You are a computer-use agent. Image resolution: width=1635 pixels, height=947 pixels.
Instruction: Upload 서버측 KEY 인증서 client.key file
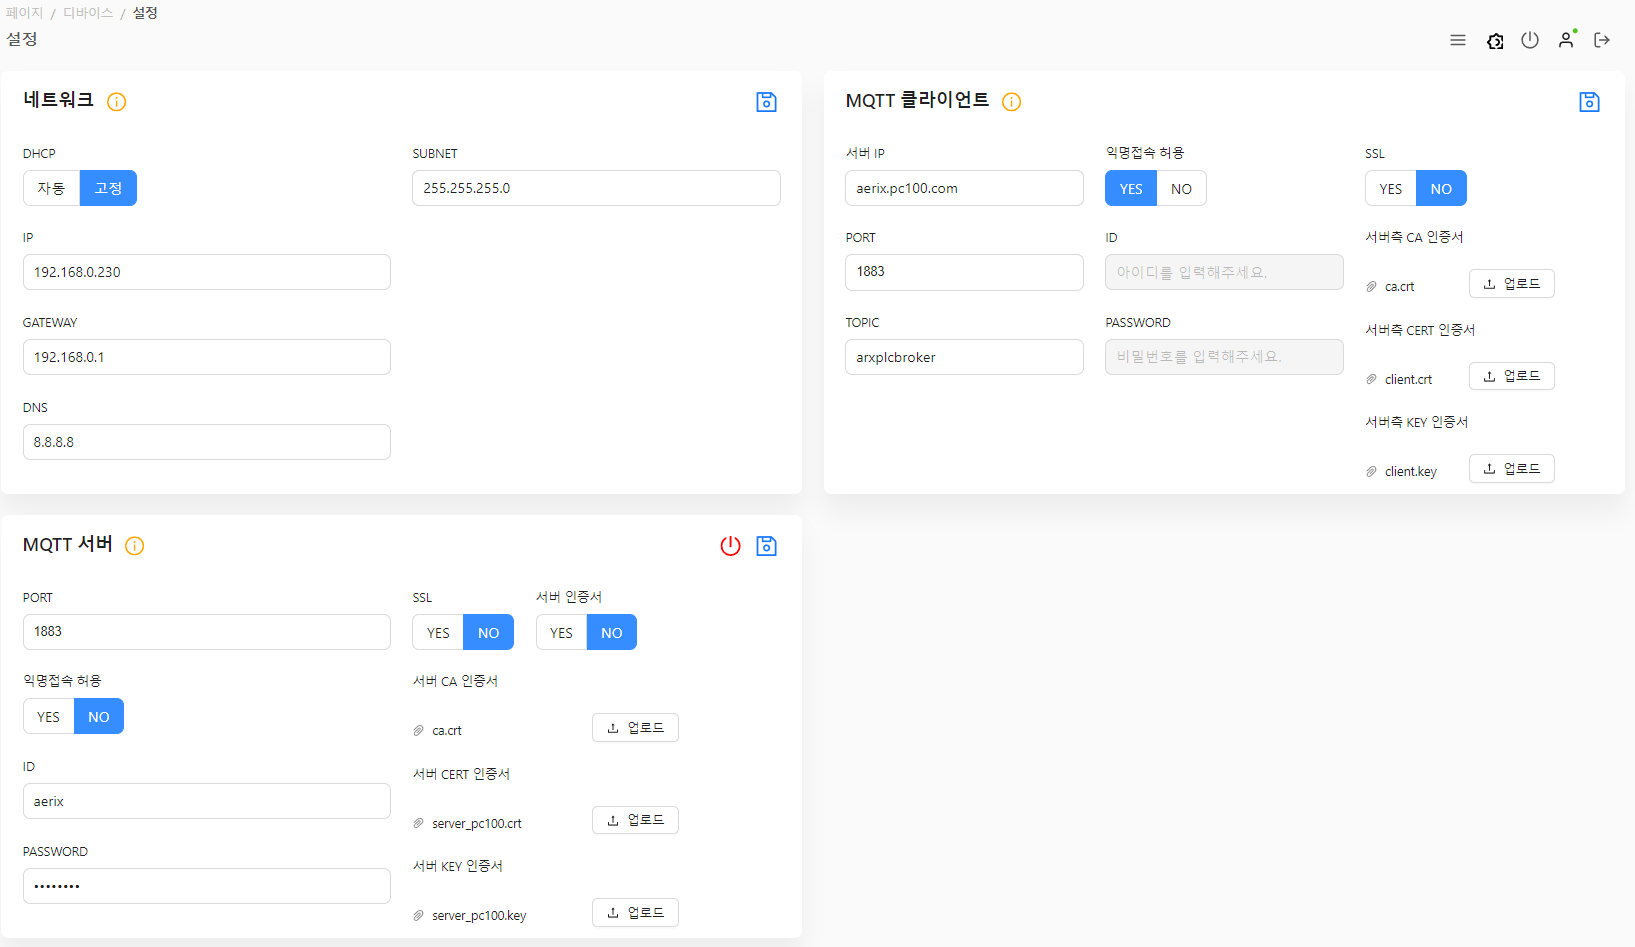tap(1511, 469)
